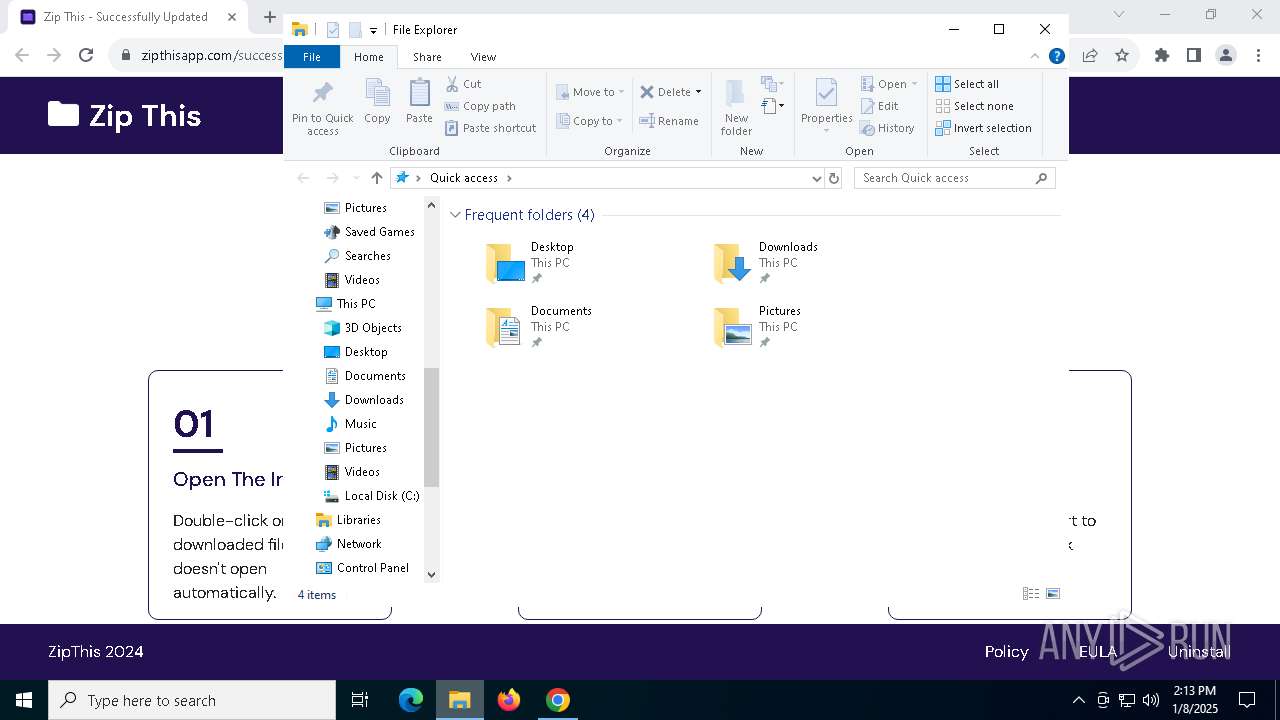Switch to the Share ribbon tab

coord(427,57)
